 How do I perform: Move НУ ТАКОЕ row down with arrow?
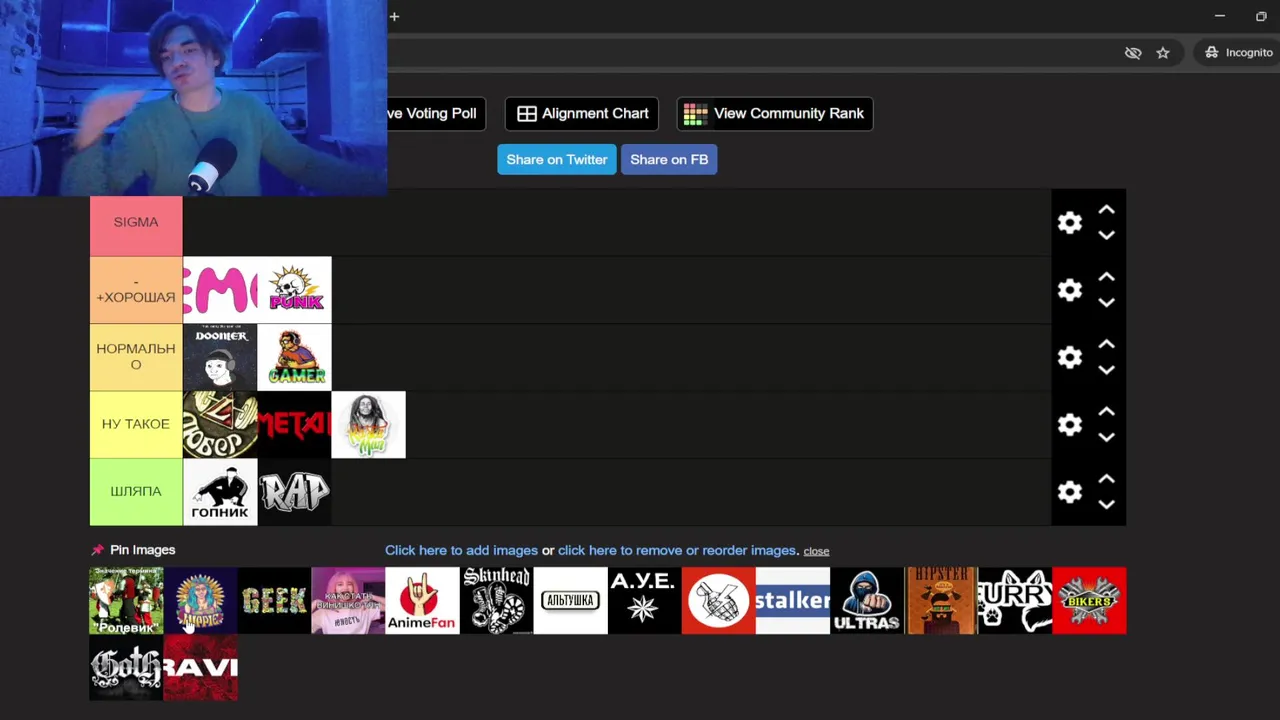pyautogui.click(x=1106, y=436)
